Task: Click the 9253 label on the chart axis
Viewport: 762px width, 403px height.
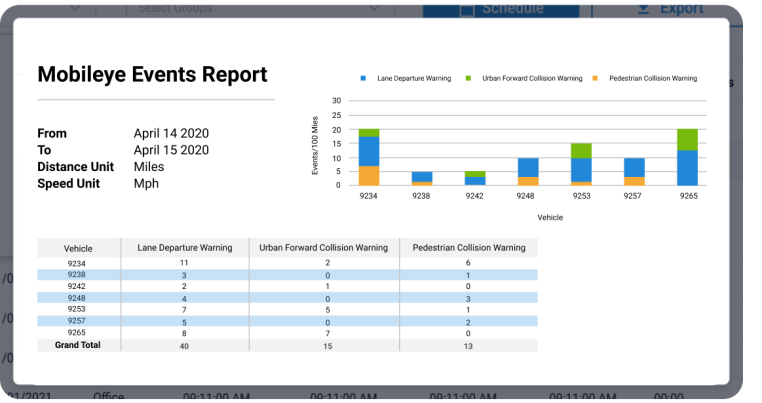Action: (x=581, y=196)
